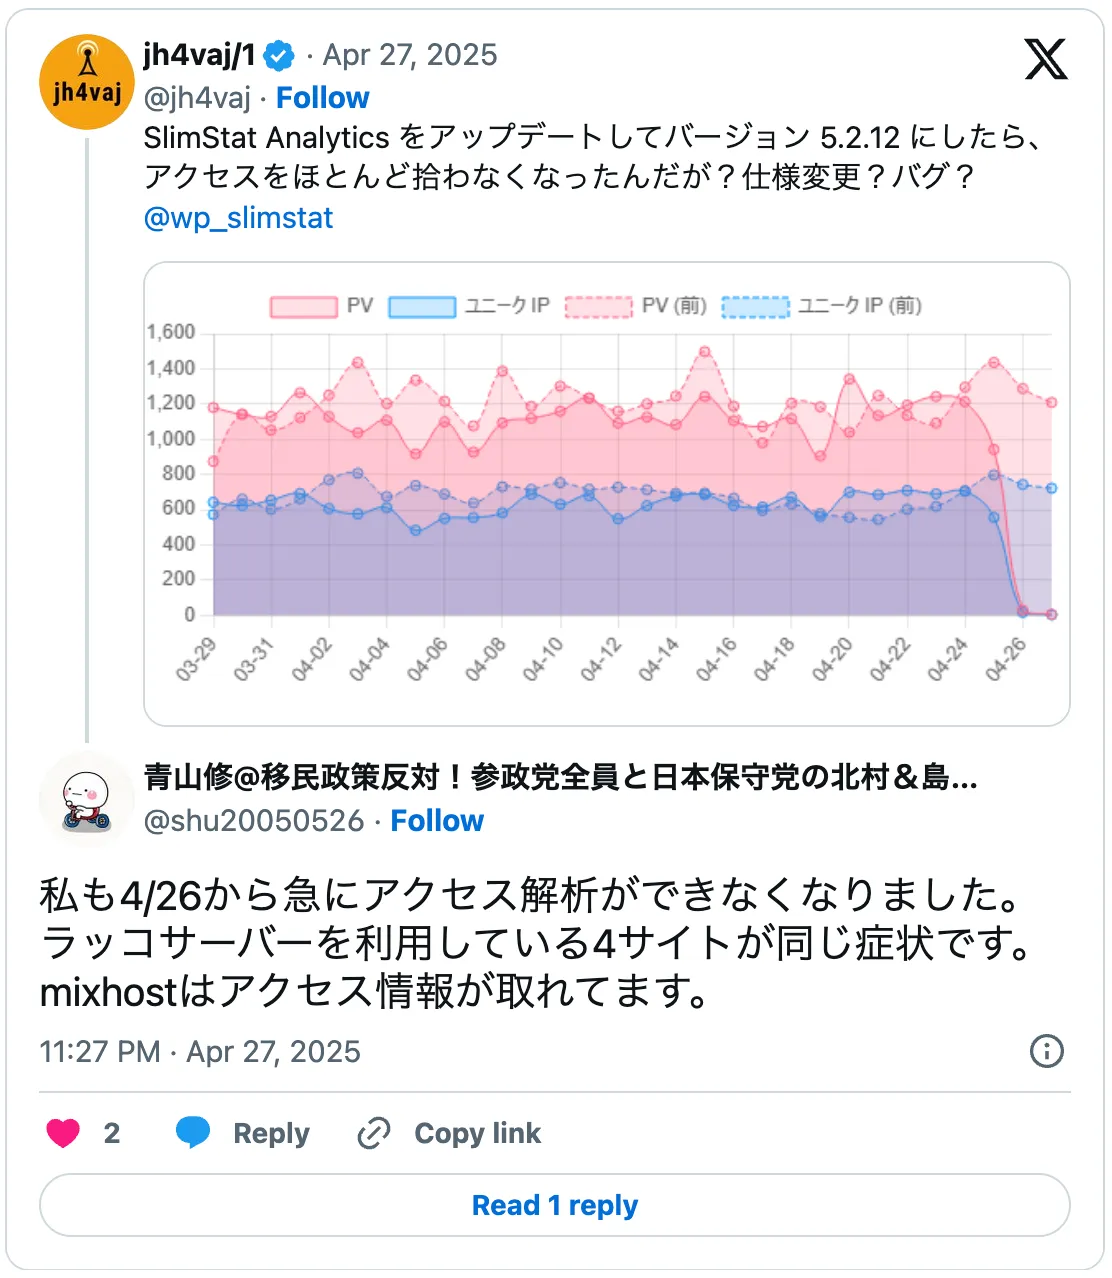1112x1278 pixels.
Task: Click the 11:27 PM timestamp
Action: [96, 1052]
